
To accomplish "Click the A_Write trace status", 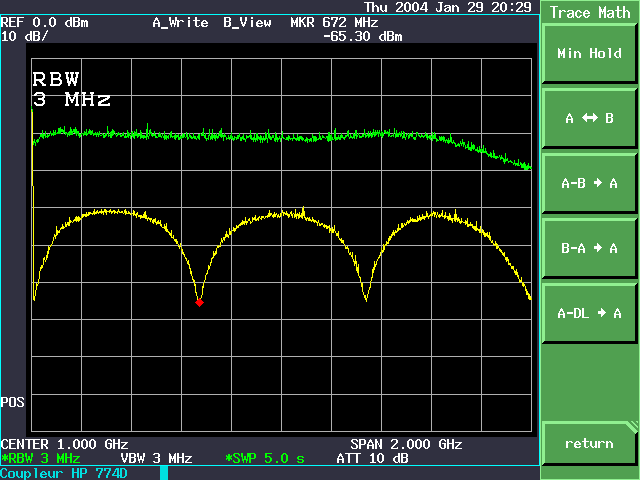I will point(180,22).
